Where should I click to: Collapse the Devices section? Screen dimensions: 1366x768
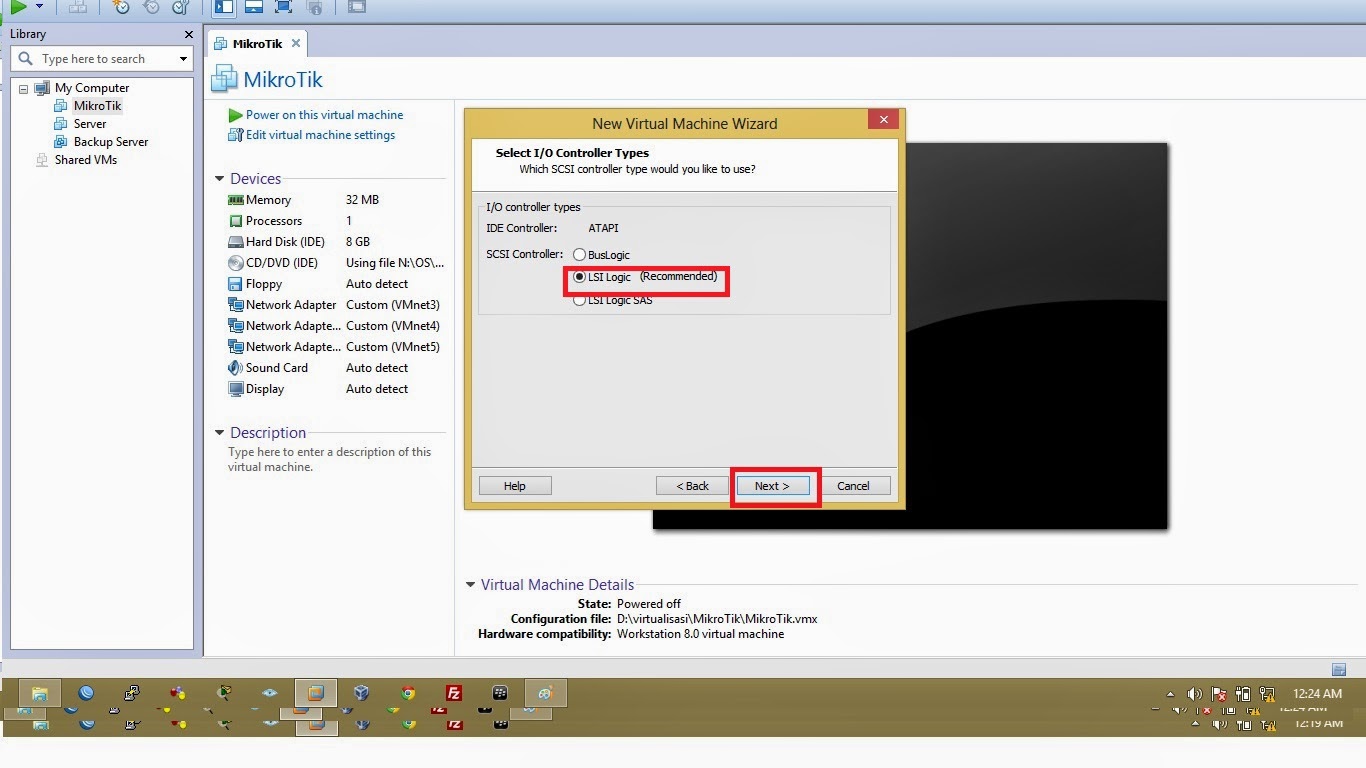point(220,179)
